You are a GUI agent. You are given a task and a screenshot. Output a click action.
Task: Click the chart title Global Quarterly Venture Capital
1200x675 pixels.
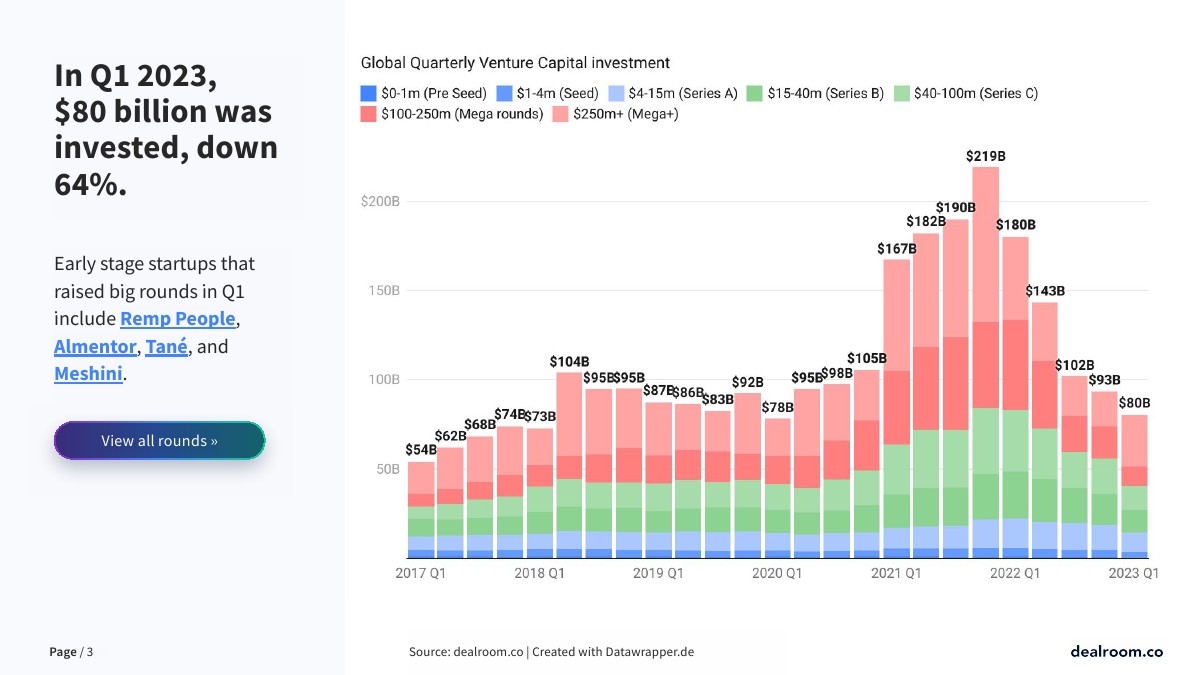515,63
